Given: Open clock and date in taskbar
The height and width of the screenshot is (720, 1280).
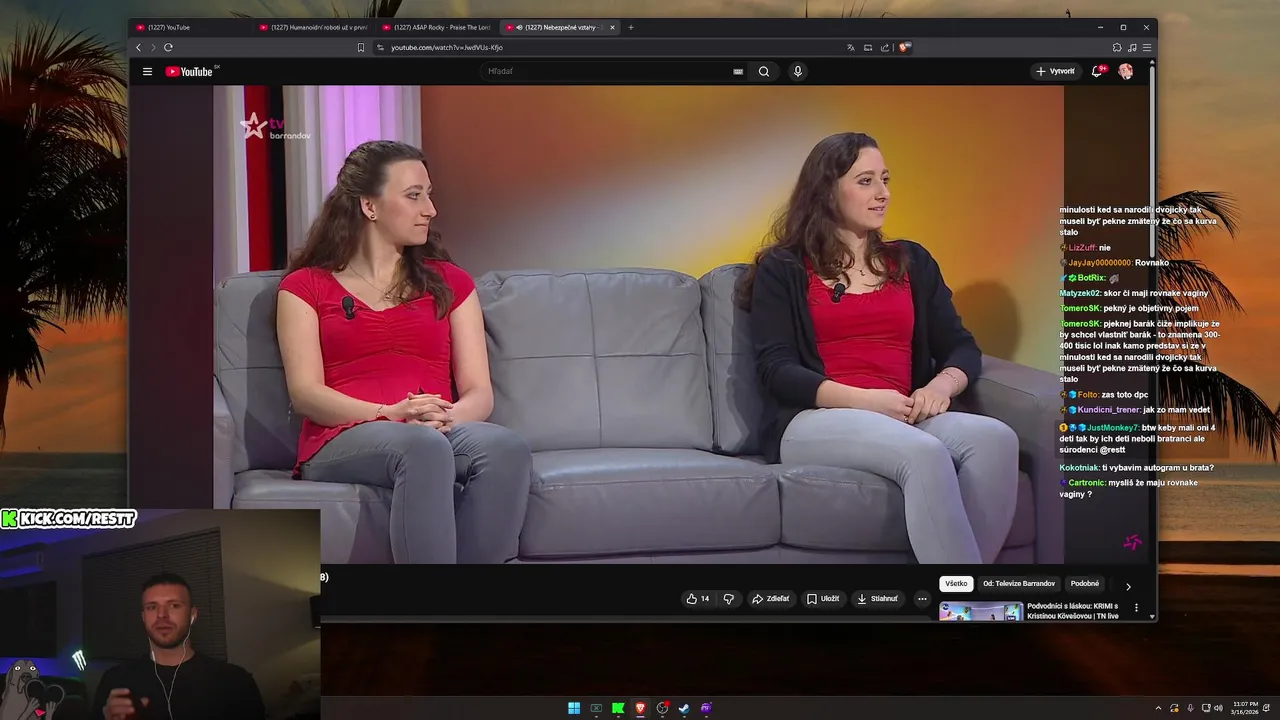Looking at the screenshot, I should click(x=1245, y=708).
